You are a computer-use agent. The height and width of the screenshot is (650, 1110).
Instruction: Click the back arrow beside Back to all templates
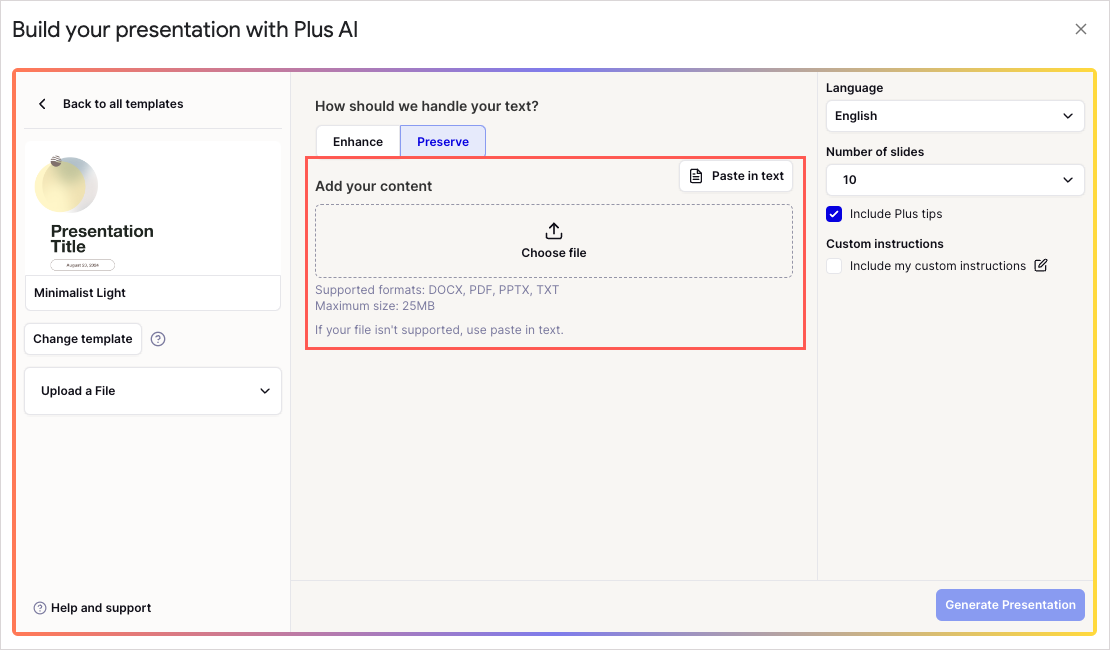click(x=42, y=104)
